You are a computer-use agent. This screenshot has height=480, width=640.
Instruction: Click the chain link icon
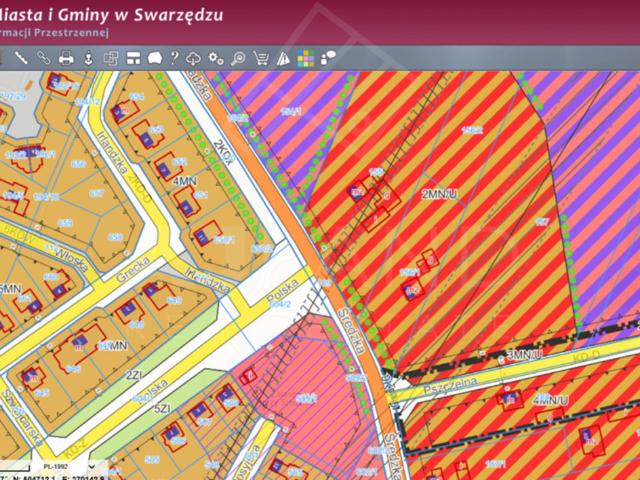pos(43,57)
